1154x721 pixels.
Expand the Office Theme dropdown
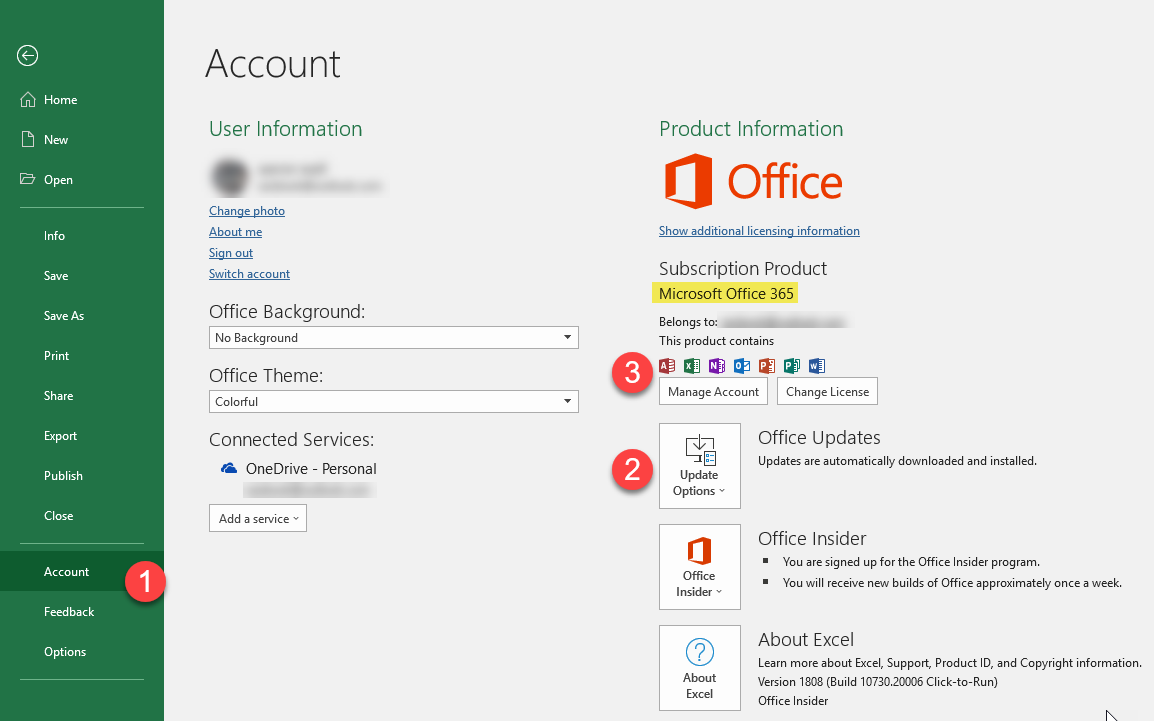[x=394, y=402]
